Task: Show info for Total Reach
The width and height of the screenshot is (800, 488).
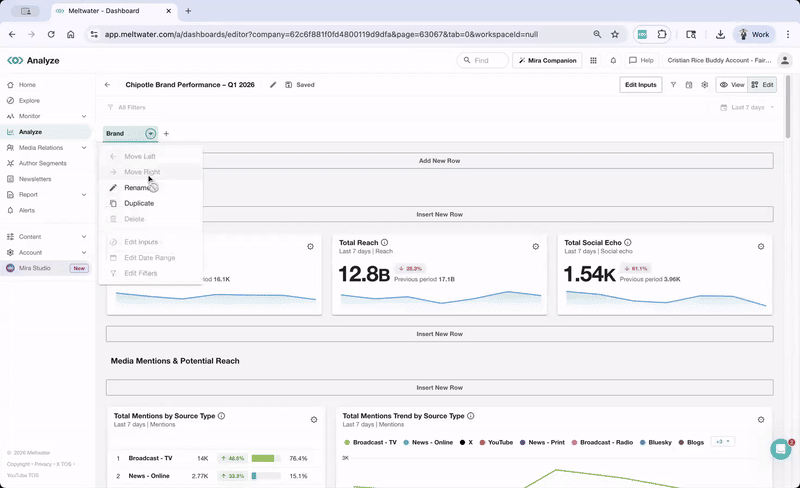Action: (385, 242)
